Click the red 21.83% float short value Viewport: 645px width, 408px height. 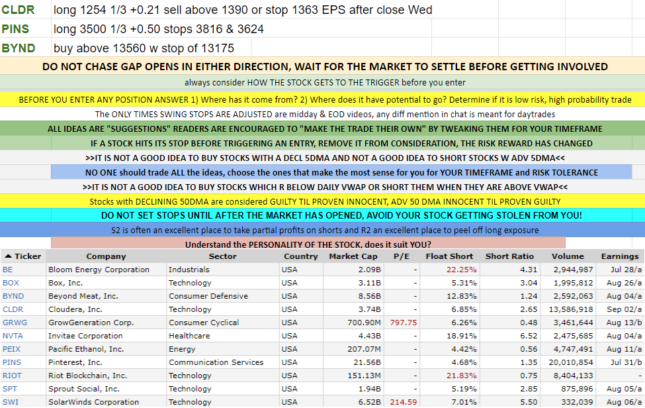tap(462, 376)
